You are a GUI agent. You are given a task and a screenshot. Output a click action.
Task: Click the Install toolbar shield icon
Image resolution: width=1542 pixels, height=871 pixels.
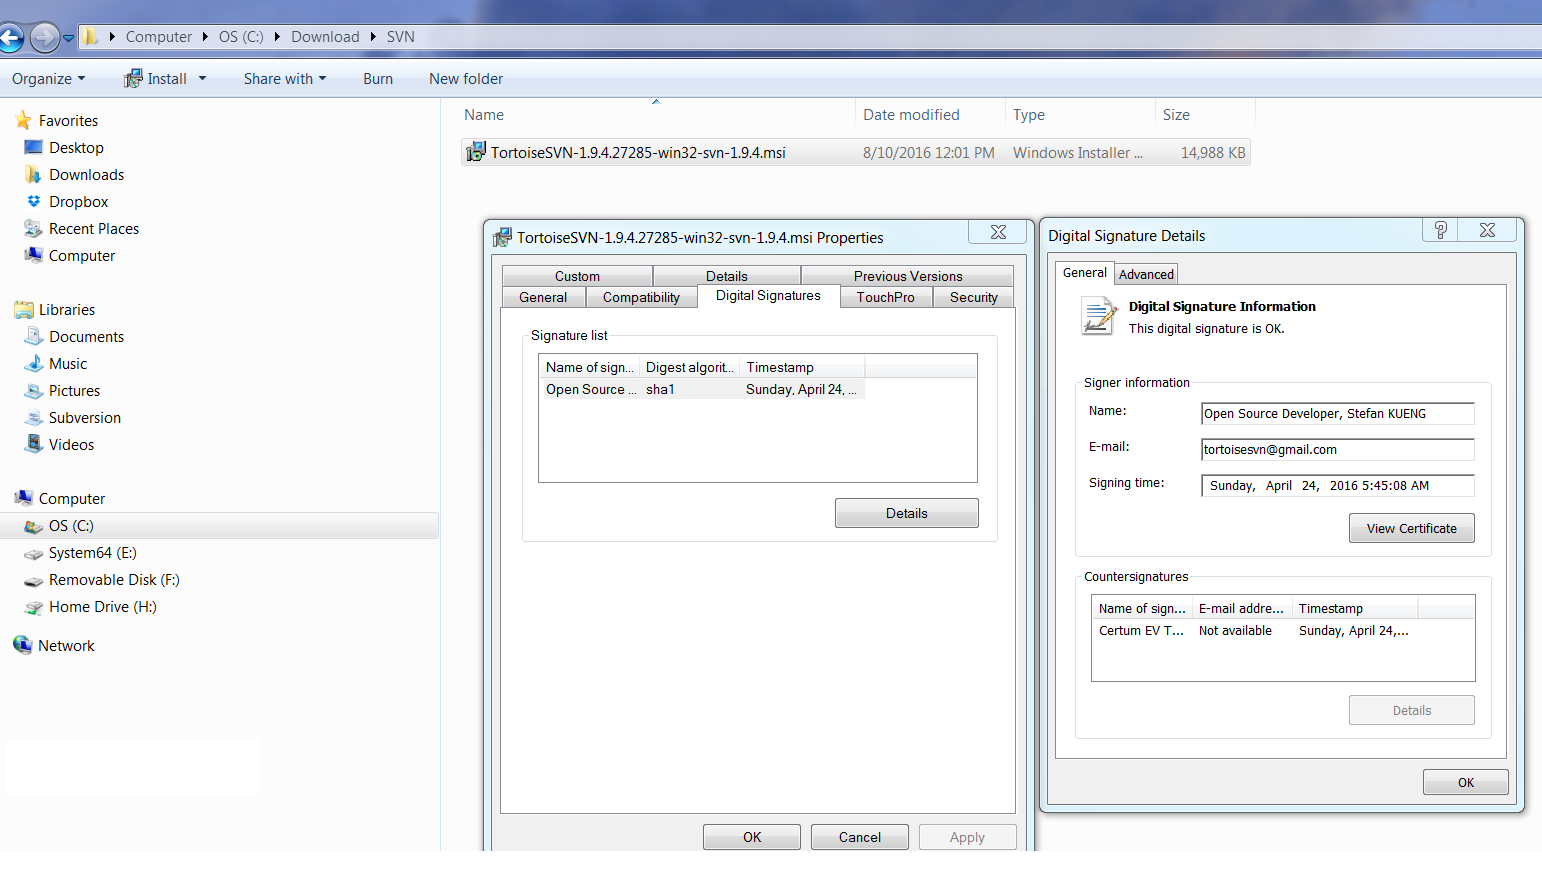133,78
